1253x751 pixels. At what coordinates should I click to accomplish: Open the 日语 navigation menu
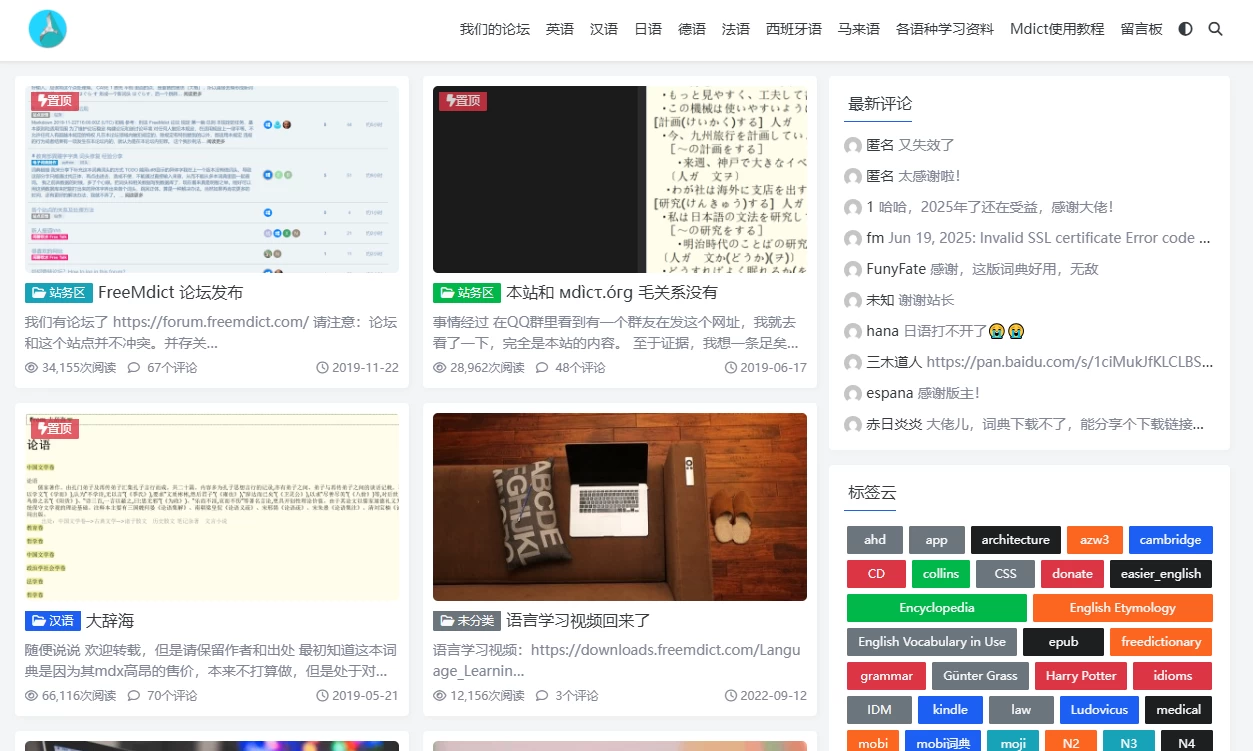coord(648,29)
